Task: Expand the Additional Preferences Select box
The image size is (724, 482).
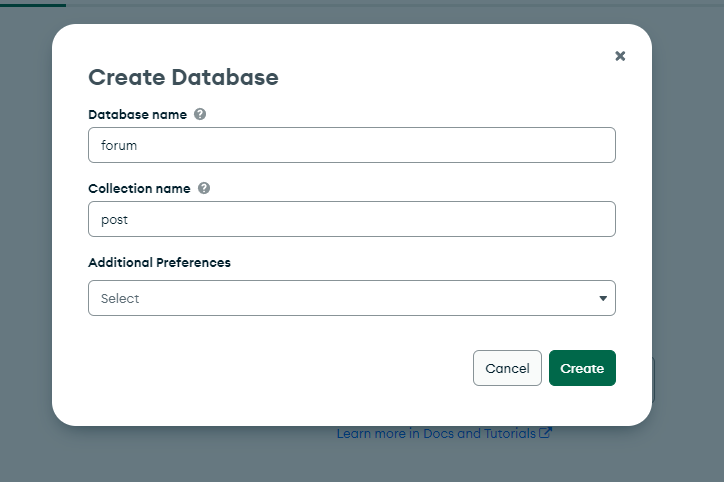Action: coord(352,298)
